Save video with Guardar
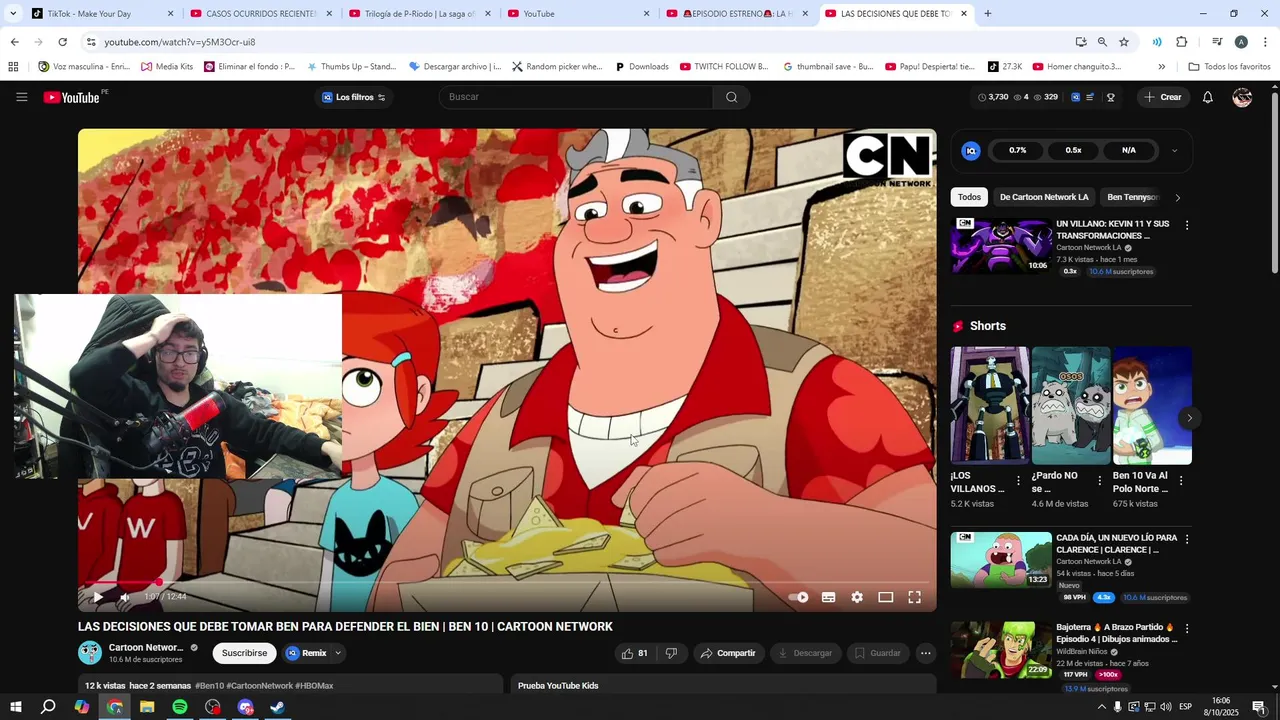 point(877,653)
